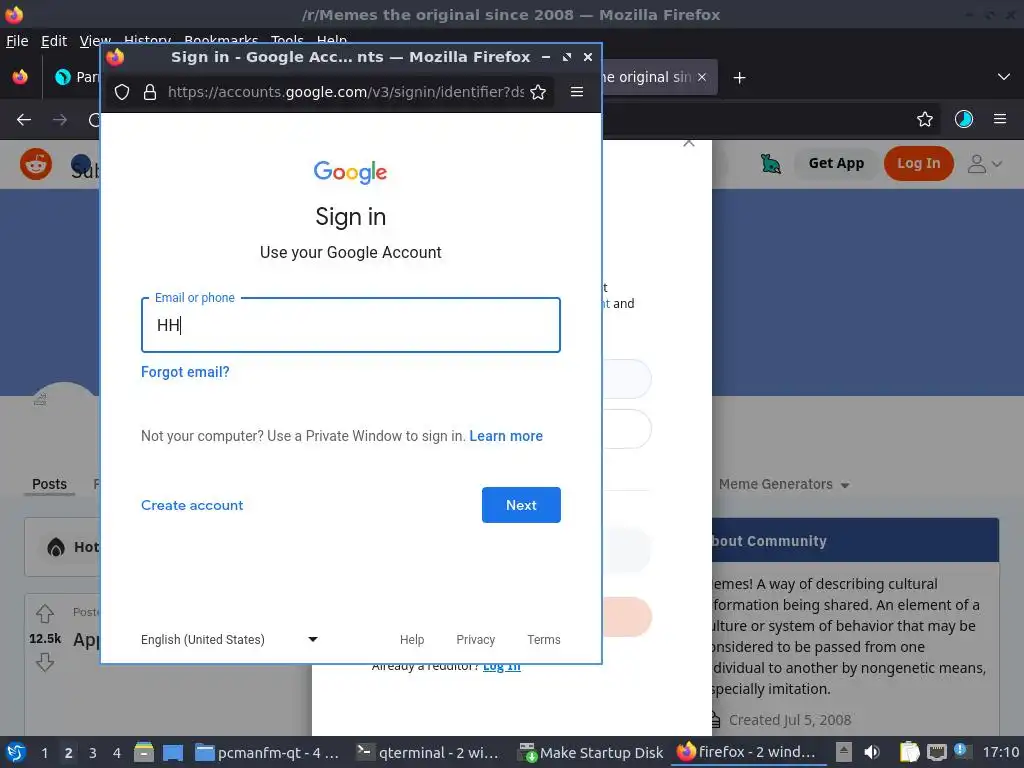The height and width of the screenshot is (768, 1024).
Task: Bookmark the Reddit page using the star icon
Action: click(x=925, y=120)
